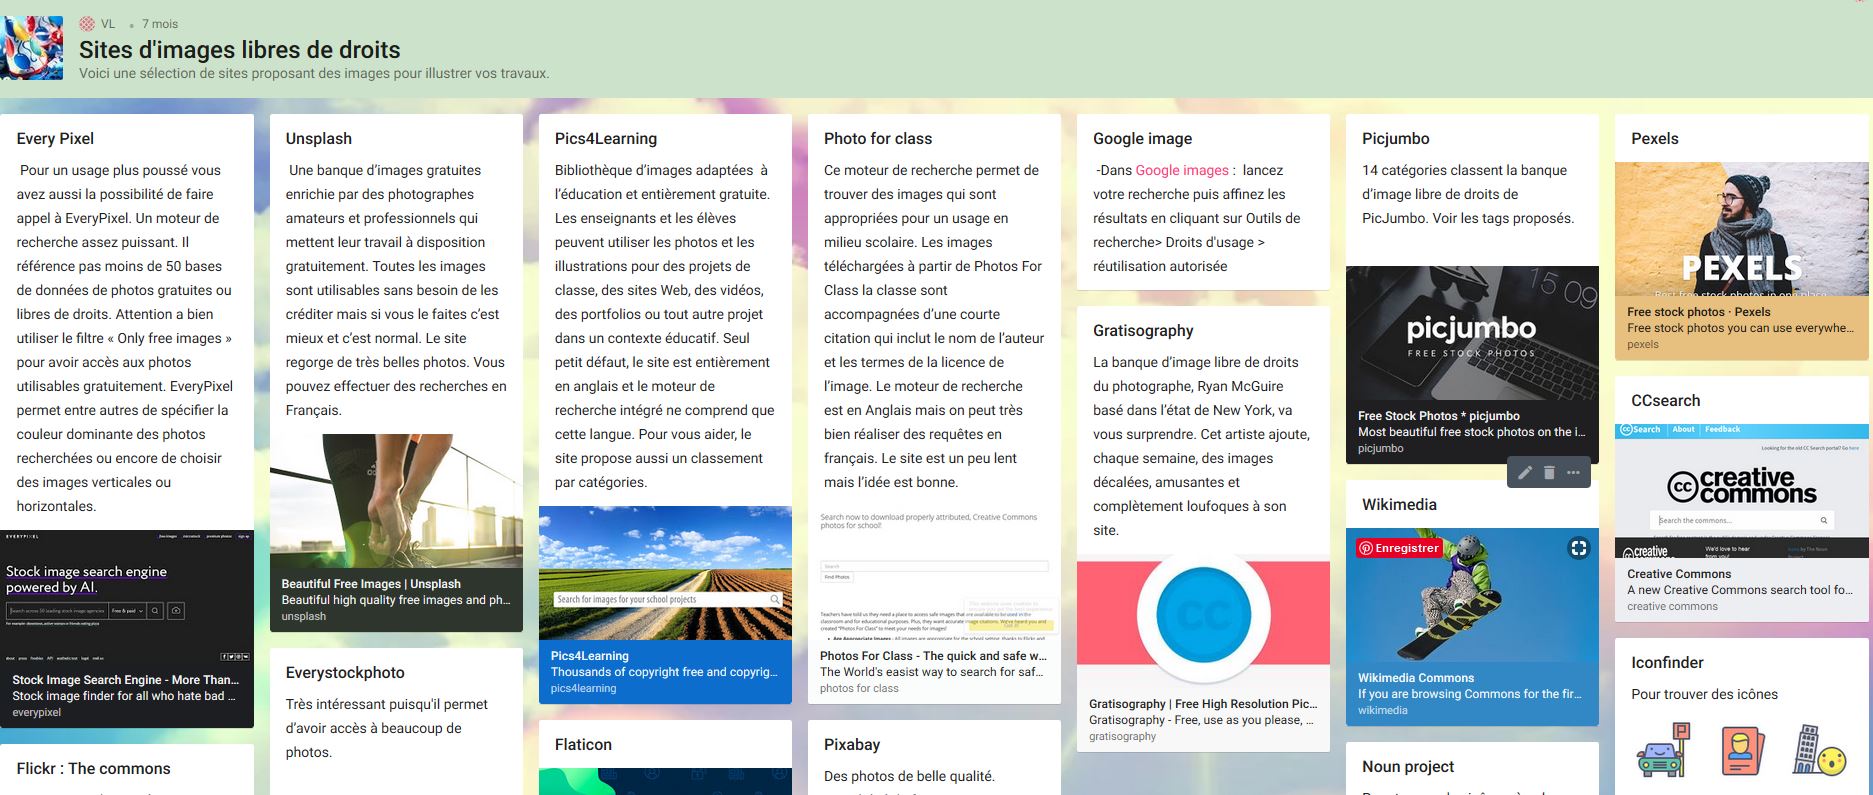This screenshot has width=1873, height=795.
Task: Click the Unsplash runner thumbnail image
Action: click(x=396, y=500)
